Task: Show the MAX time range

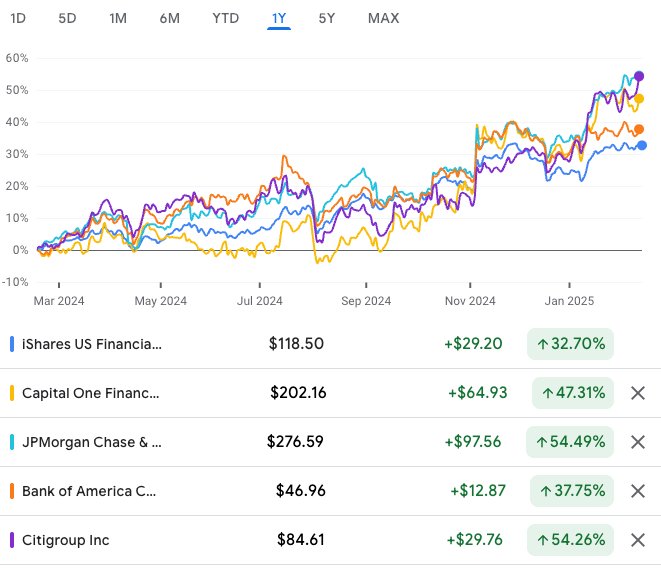Action: [x=384, y=19]
